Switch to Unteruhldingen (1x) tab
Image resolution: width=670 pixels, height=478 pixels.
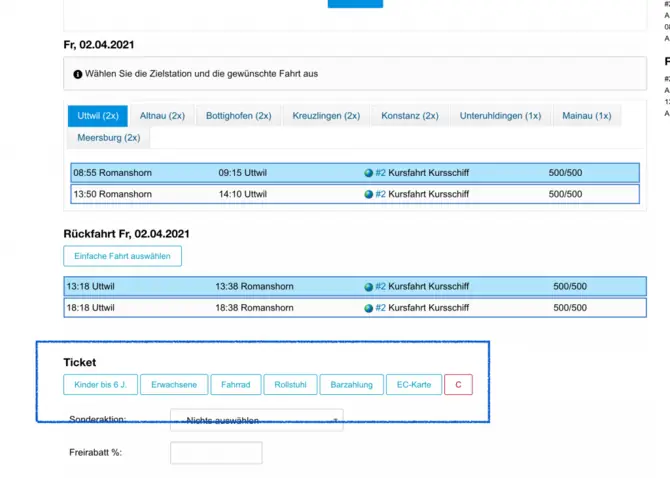(x=500, y=116)
